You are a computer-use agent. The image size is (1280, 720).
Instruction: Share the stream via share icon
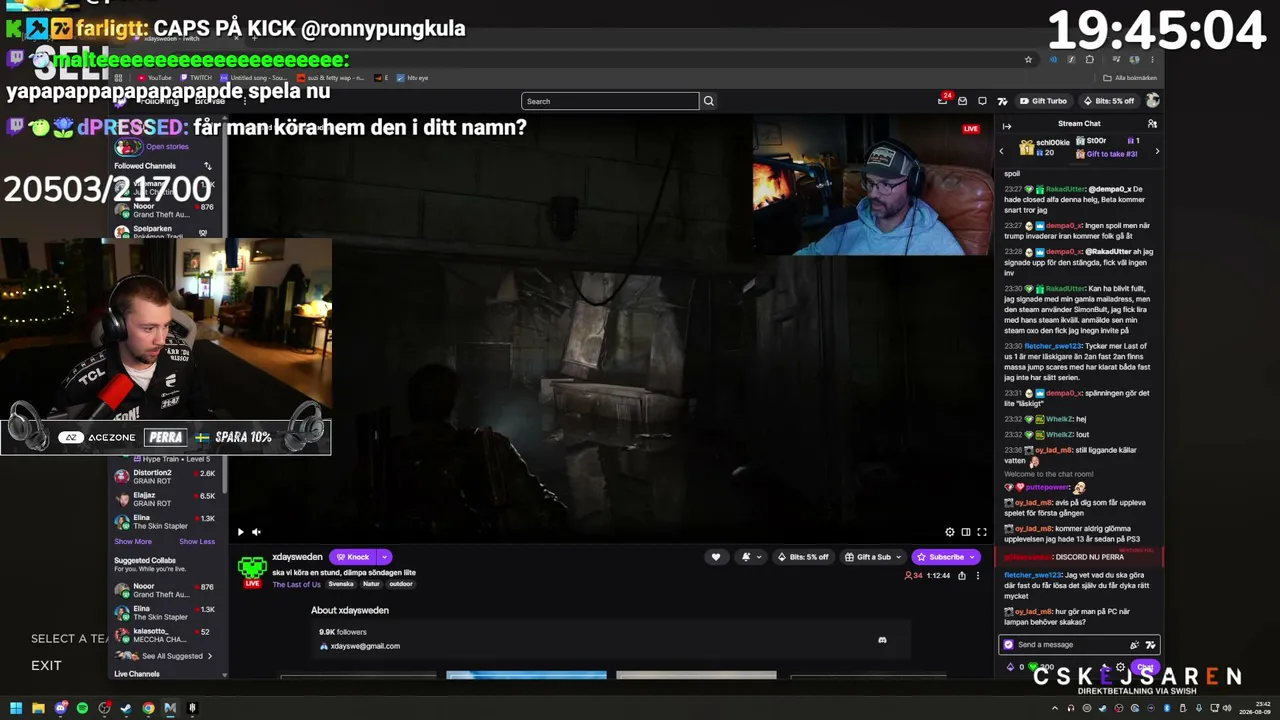point(962,575)
